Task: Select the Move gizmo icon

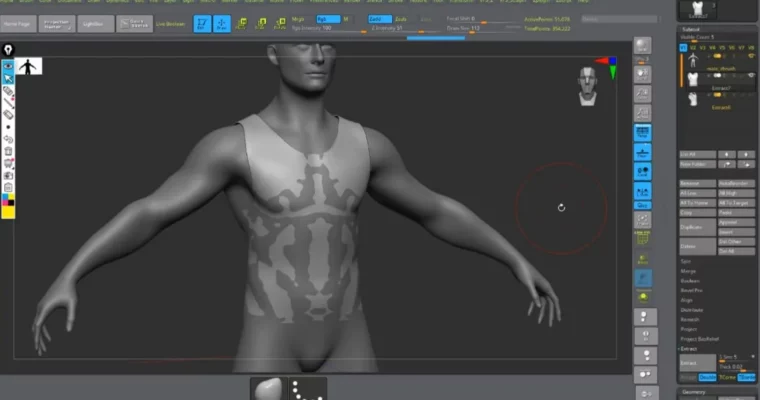Action: (x=241, y=24)
